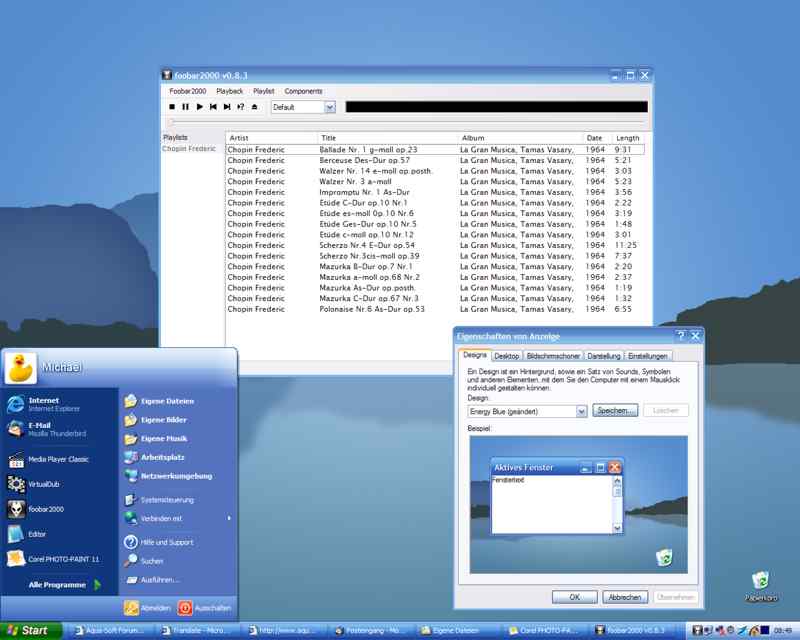The width and height of the screenshot is (800, 640).
Task: Open the Playlist menu
Action: (x=263, y=91)
